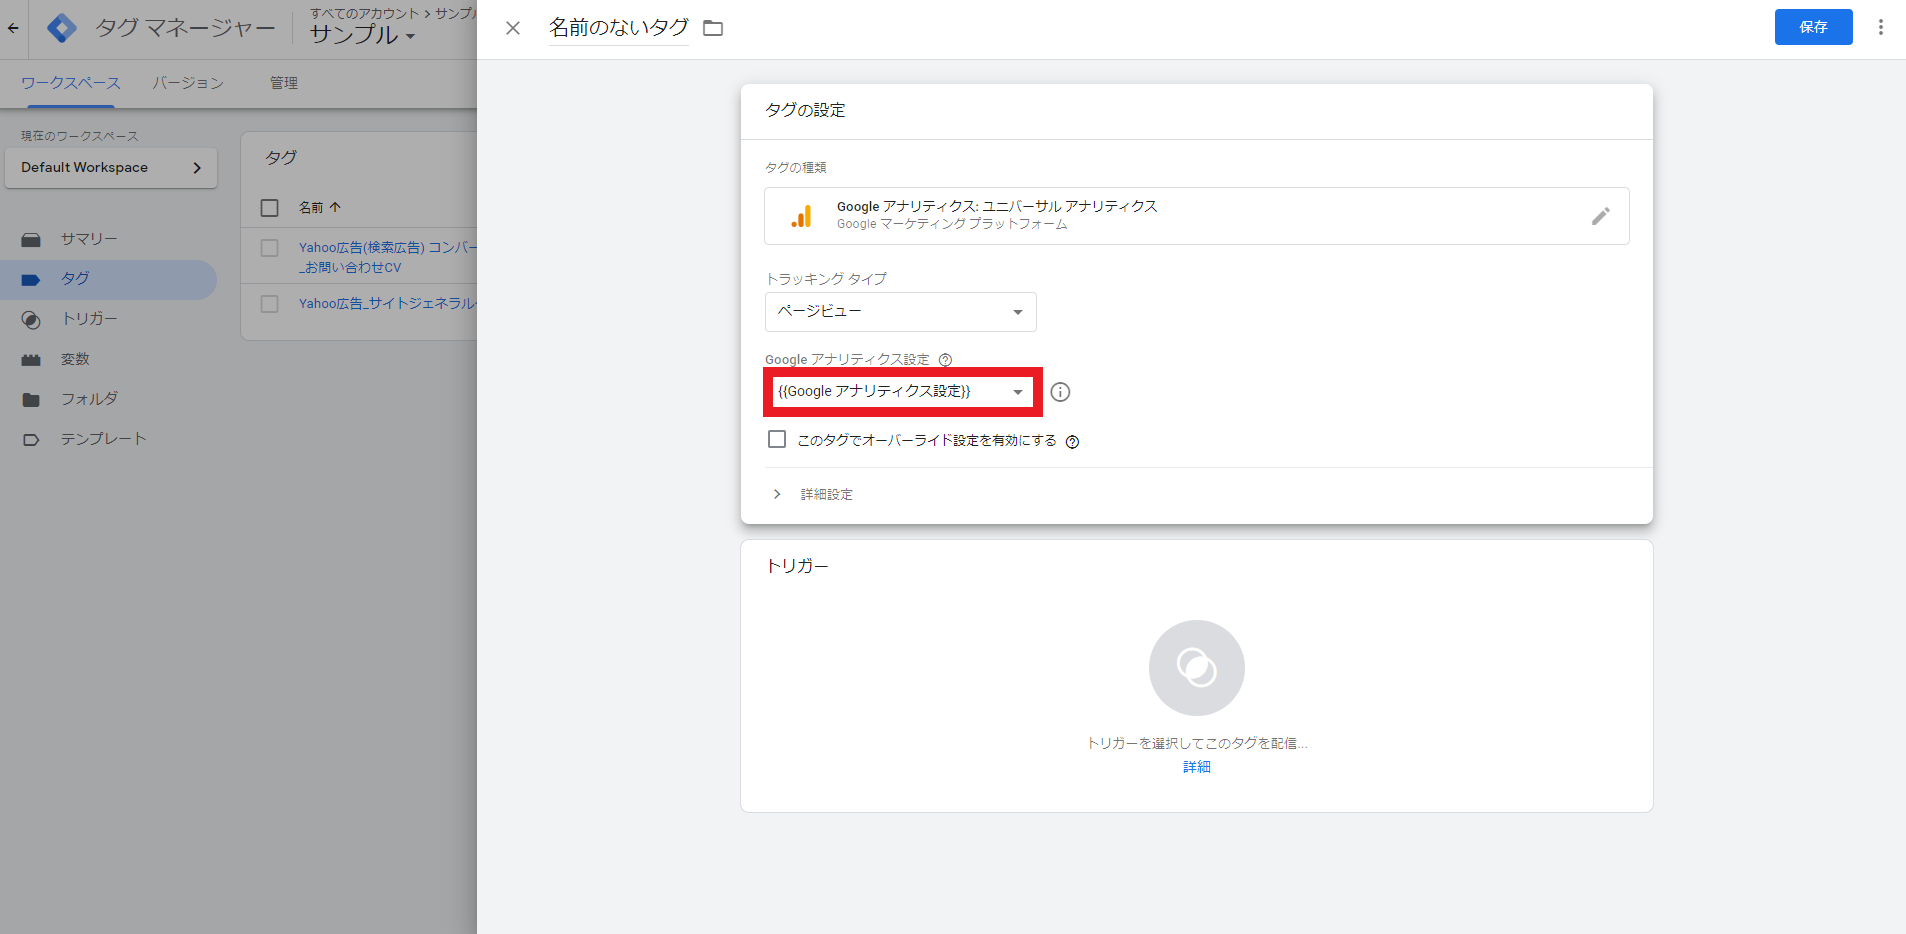The height and width of the screenshot is (934, 1906).
Task: Close the tag editor with the X icon
Action: coord(513,28)
